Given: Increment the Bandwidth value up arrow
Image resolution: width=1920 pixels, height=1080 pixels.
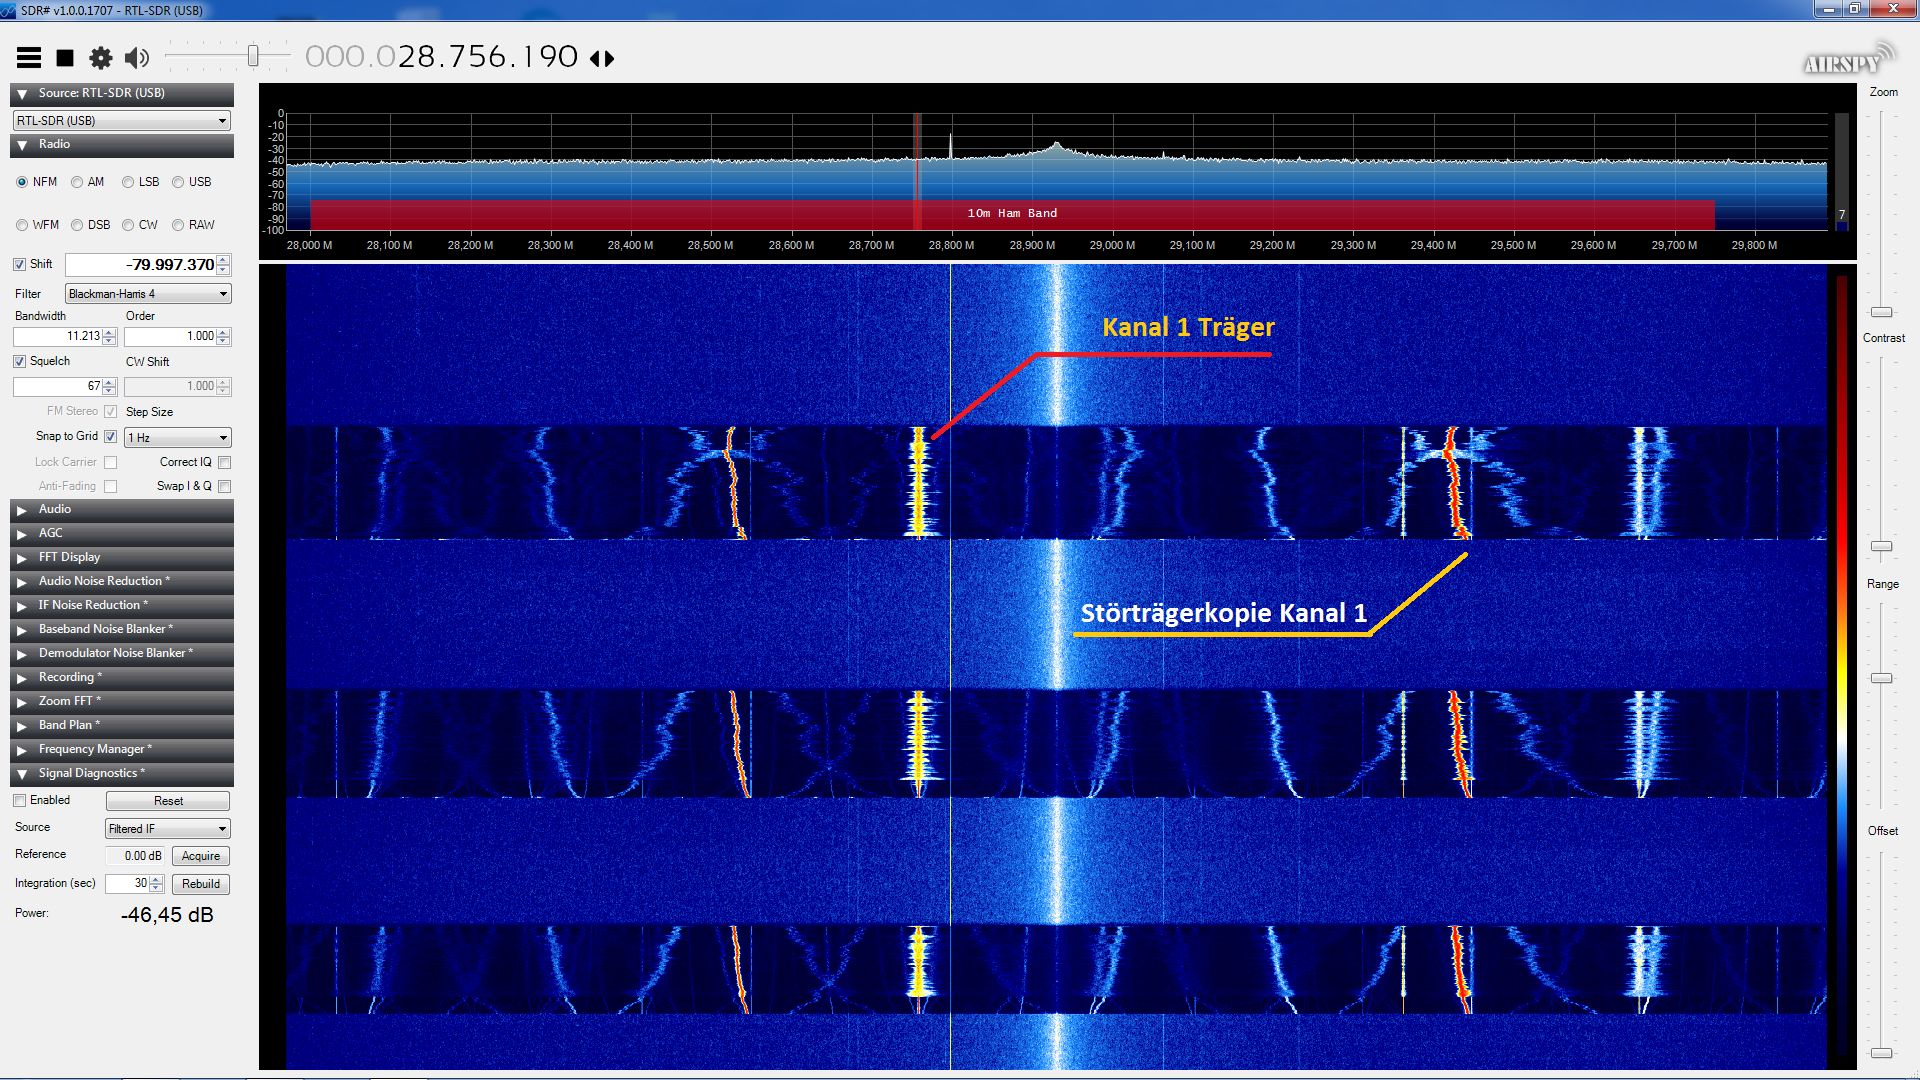Looking at the screenshot, I should tap(109, 332).
